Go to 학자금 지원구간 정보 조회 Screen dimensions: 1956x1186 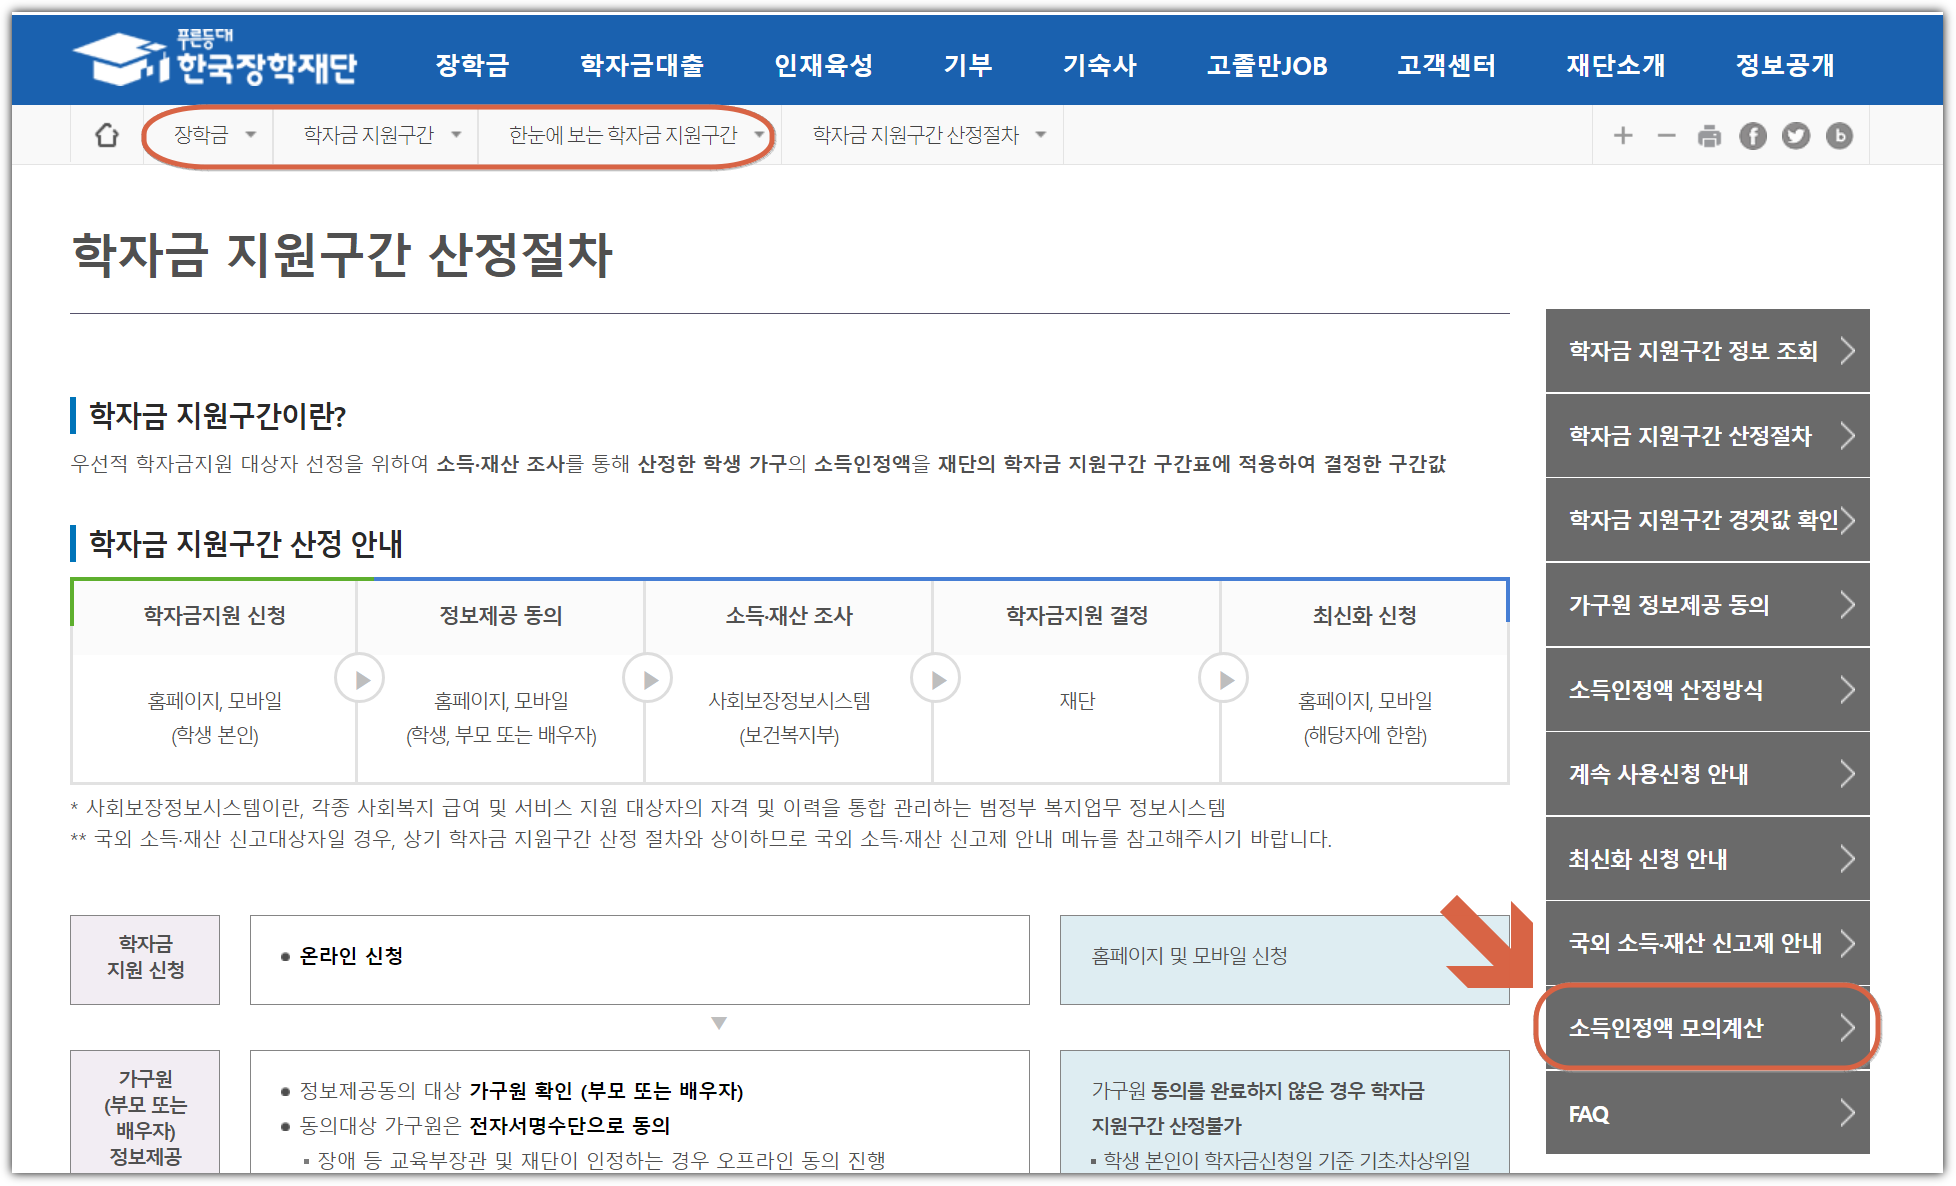(1707, 351)
